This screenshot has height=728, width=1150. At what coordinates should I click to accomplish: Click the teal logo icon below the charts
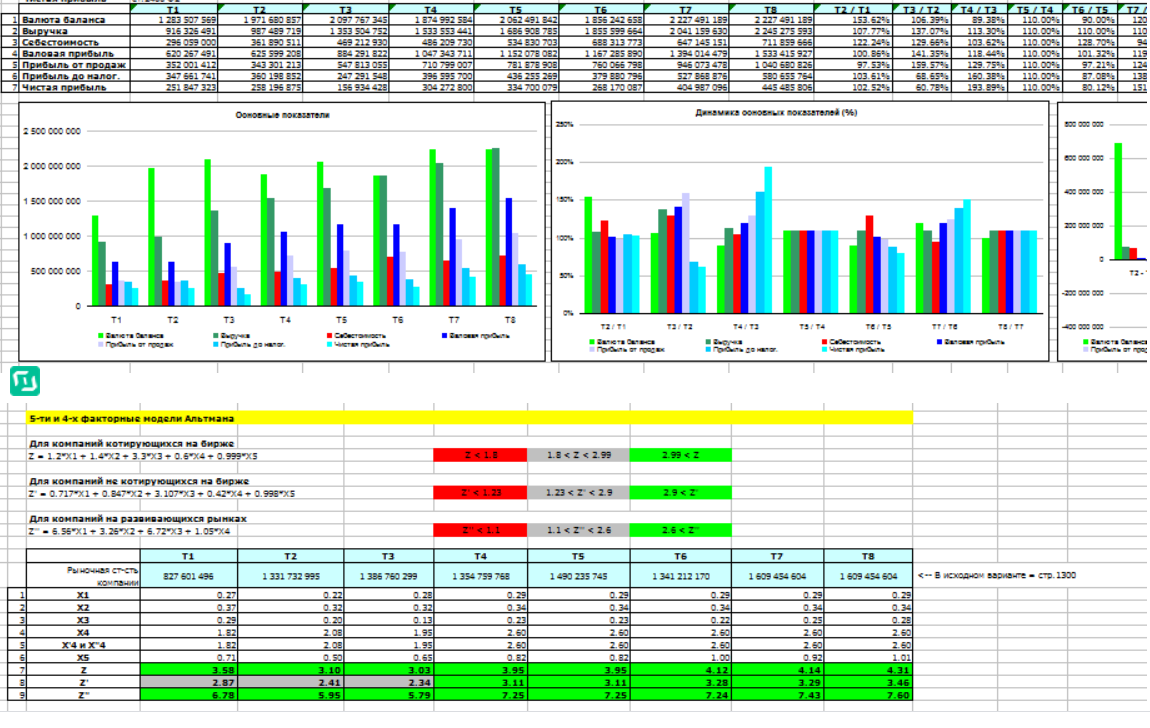point(25,381)
